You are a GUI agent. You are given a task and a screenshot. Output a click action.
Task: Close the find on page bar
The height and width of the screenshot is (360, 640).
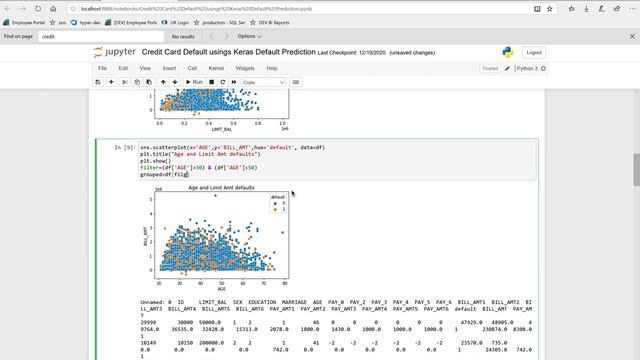(632, 36)
